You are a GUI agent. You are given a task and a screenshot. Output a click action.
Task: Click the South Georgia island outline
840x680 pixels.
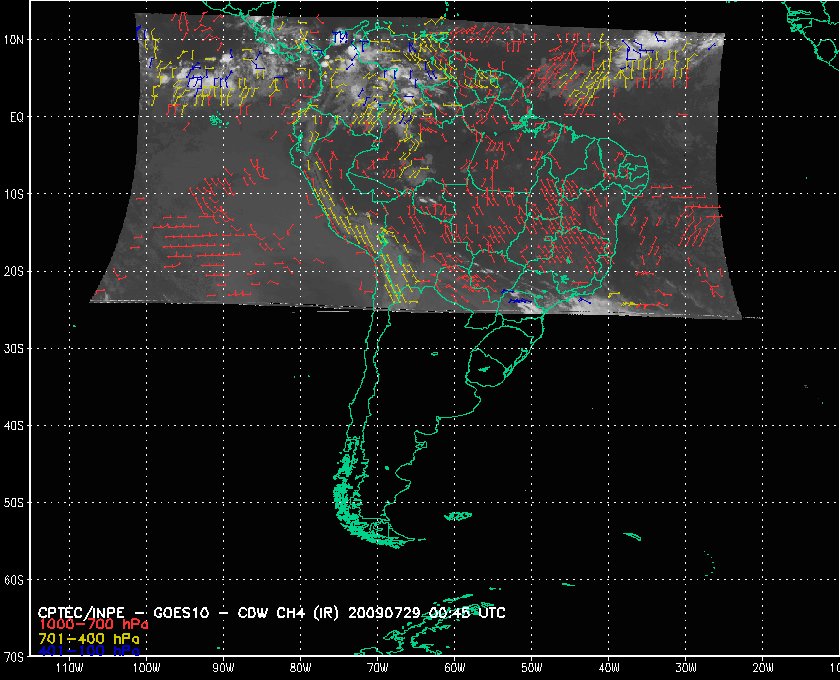pyautogui.click(x=630, y=537)
